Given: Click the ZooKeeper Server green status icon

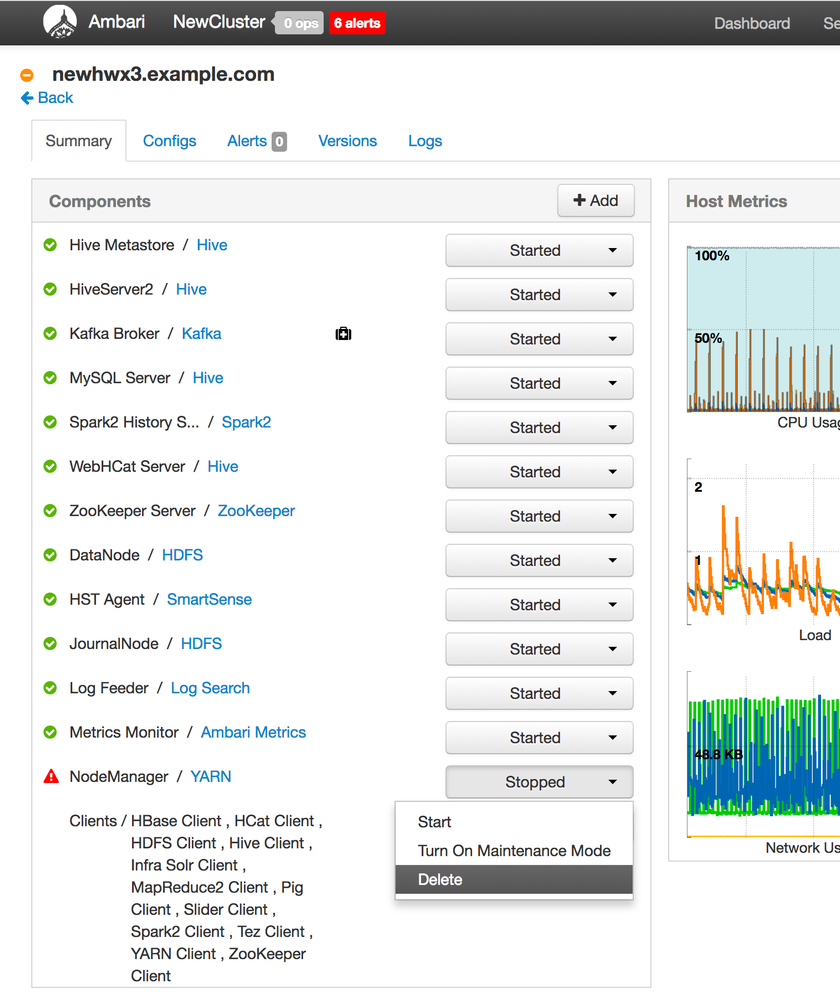Looking at the screenshot, I should 50,510.
